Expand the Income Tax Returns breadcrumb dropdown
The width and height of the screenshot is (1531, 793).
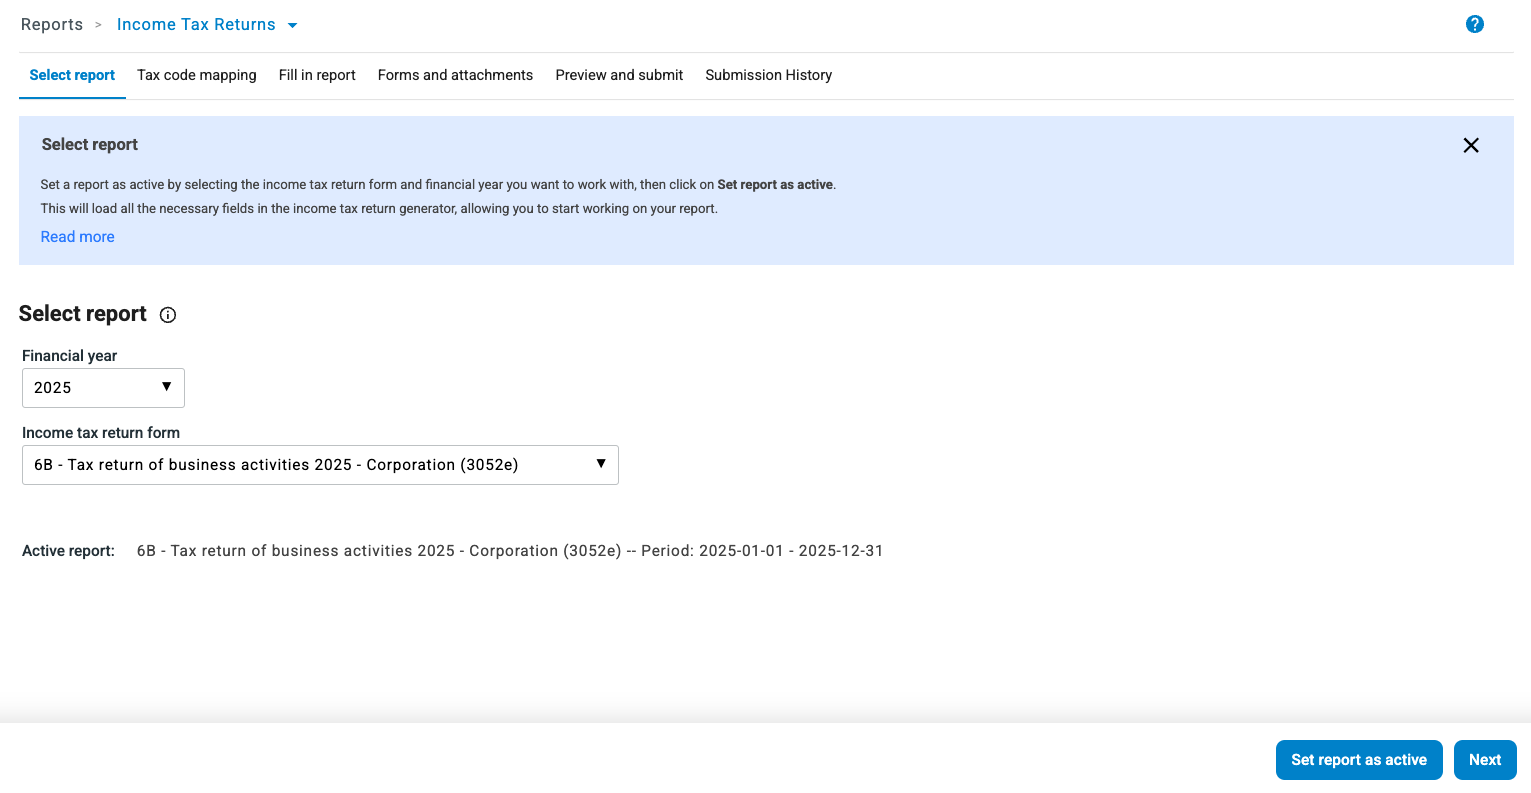(x=292, y=24)
